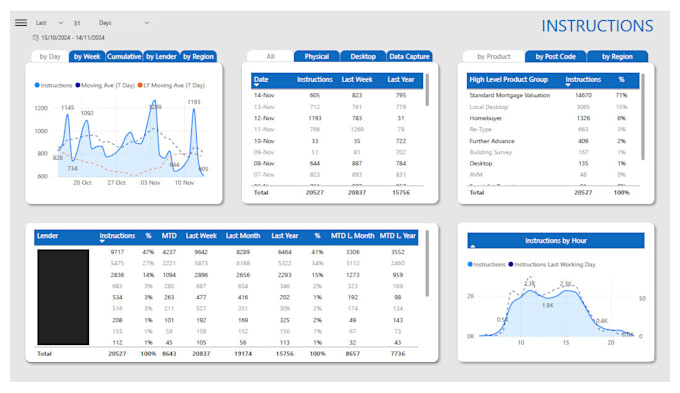The image size is (680, 393).
Task: Edit the 31 days number field
Action: tap(77, 23)
